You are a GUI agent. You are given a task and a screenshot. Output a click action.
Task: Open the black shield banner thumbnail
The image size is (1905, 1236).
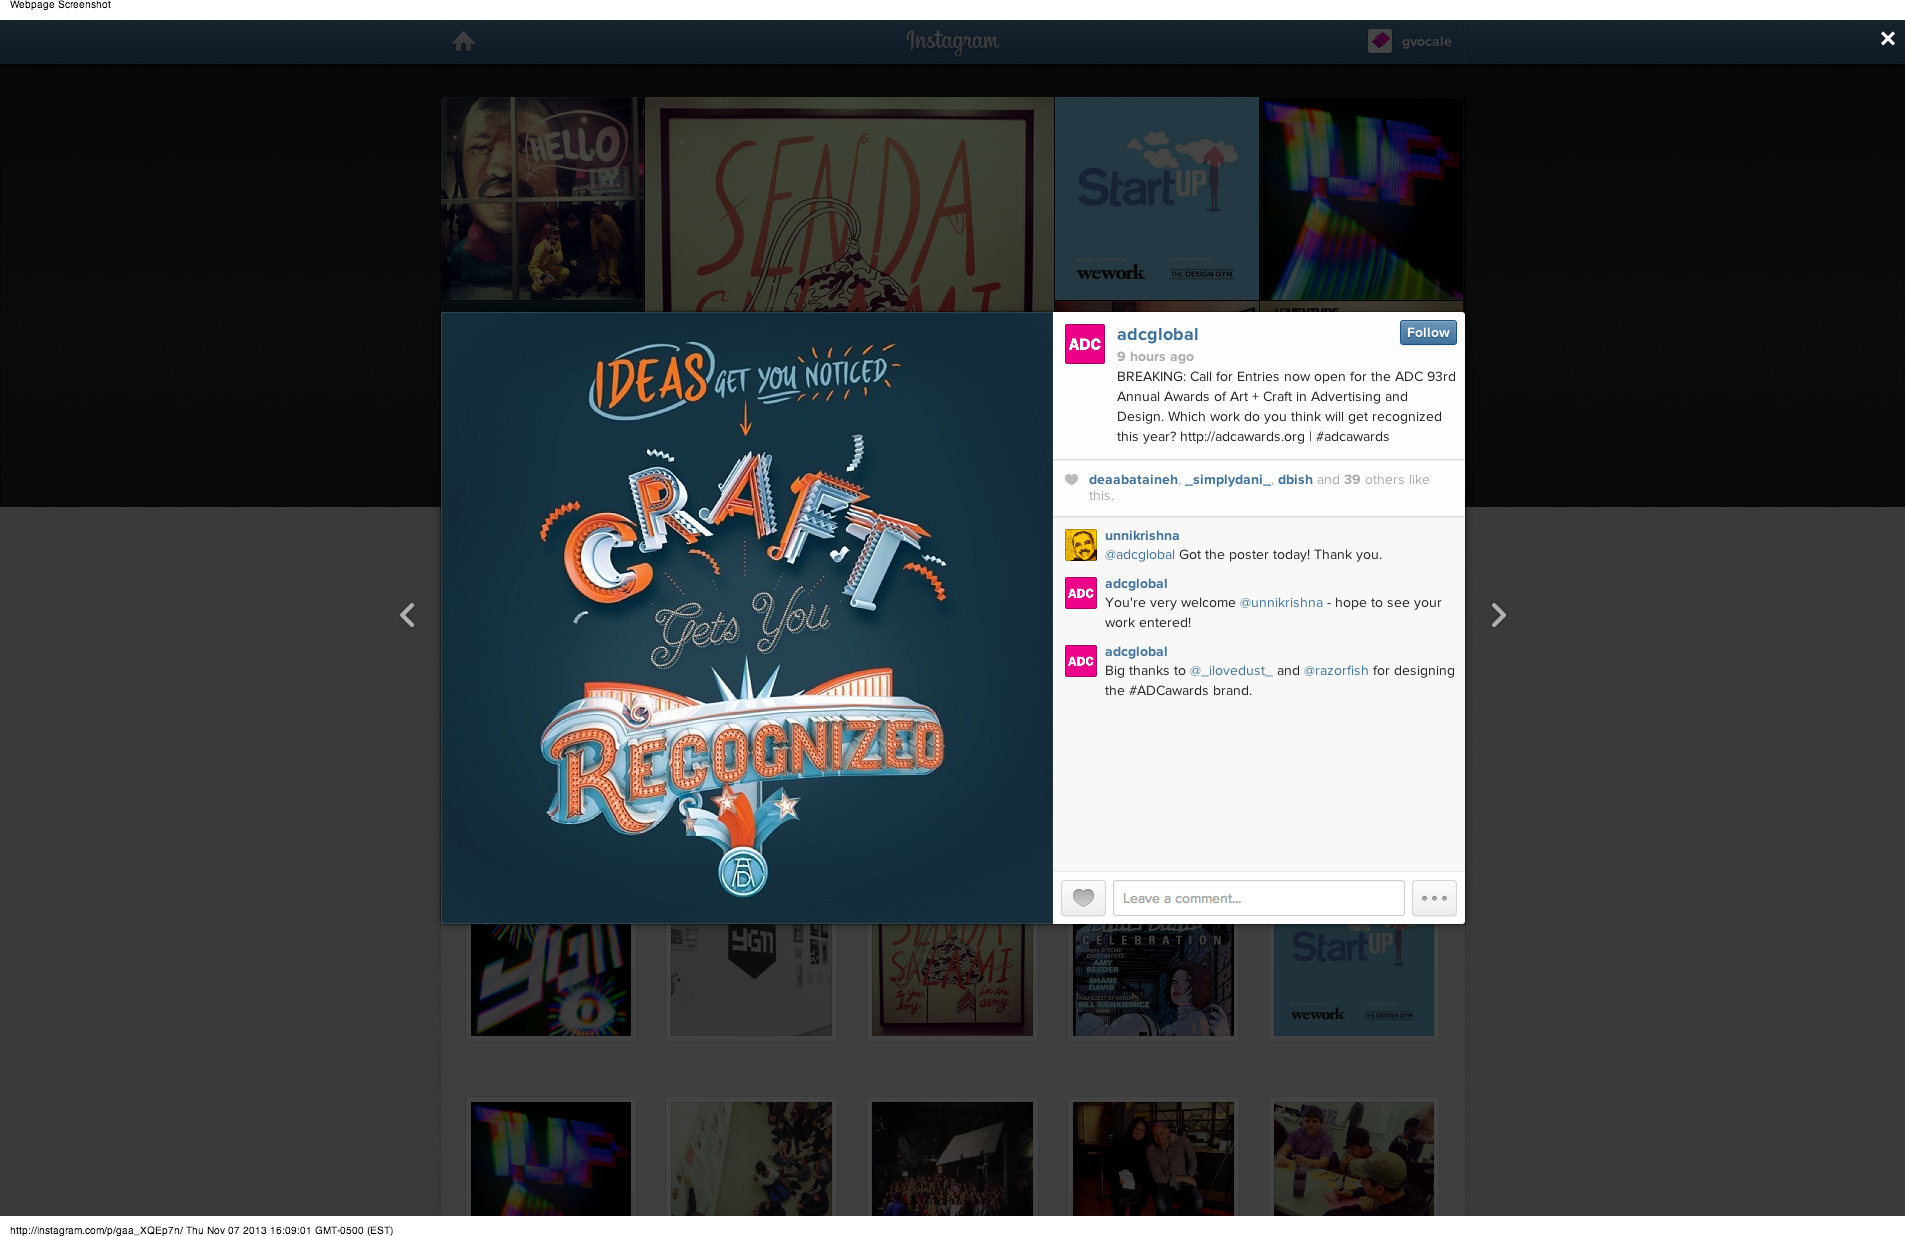pos(751,980)
